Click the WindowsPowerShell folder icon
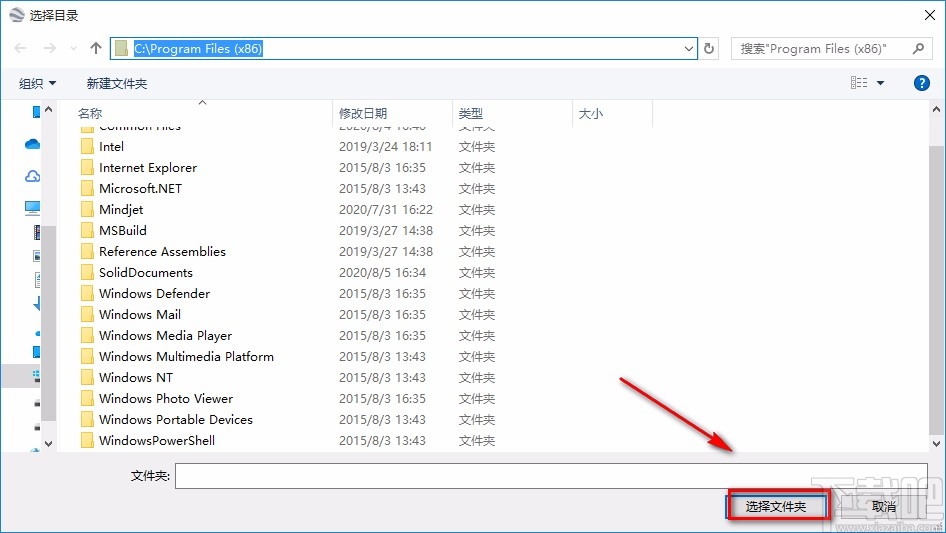 [87, 441]
